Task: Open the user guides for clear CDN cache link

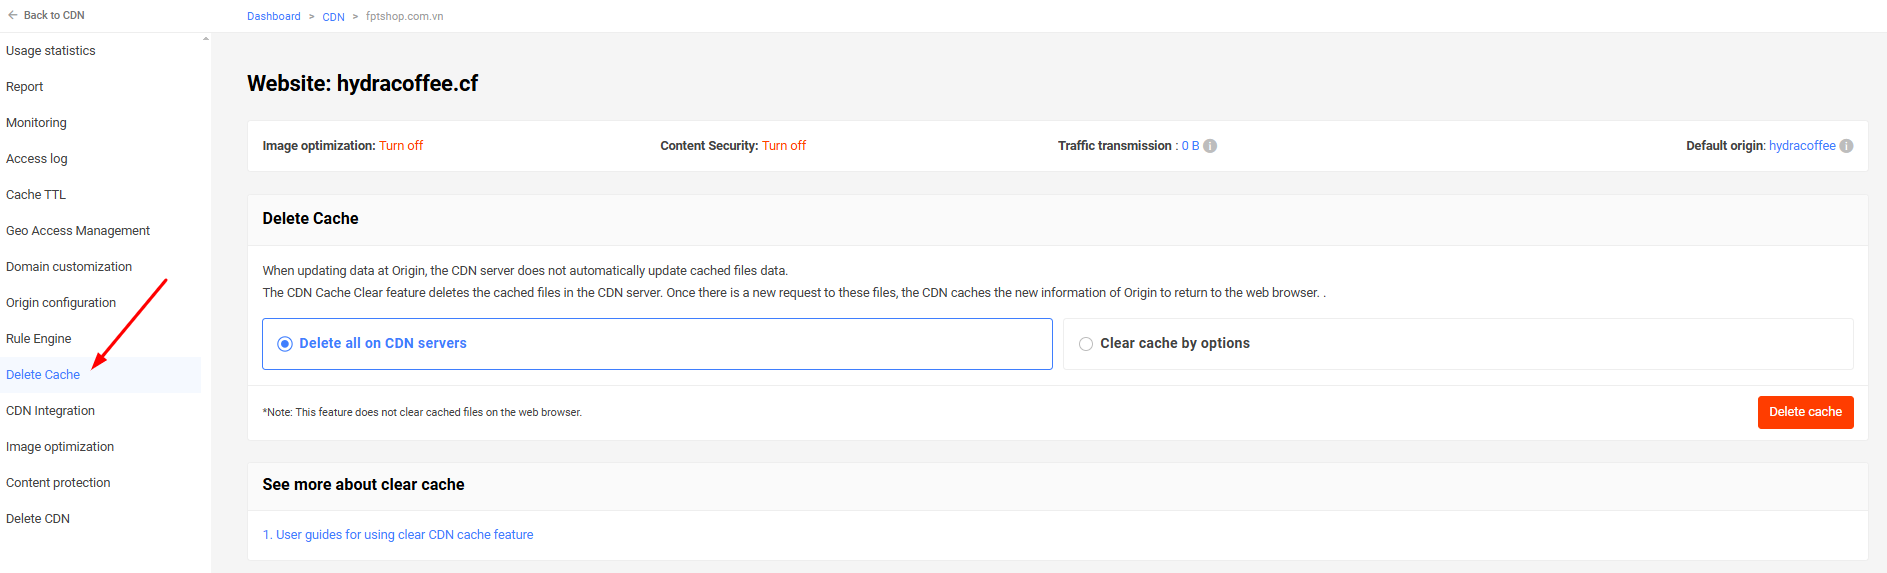Action: 398,535
